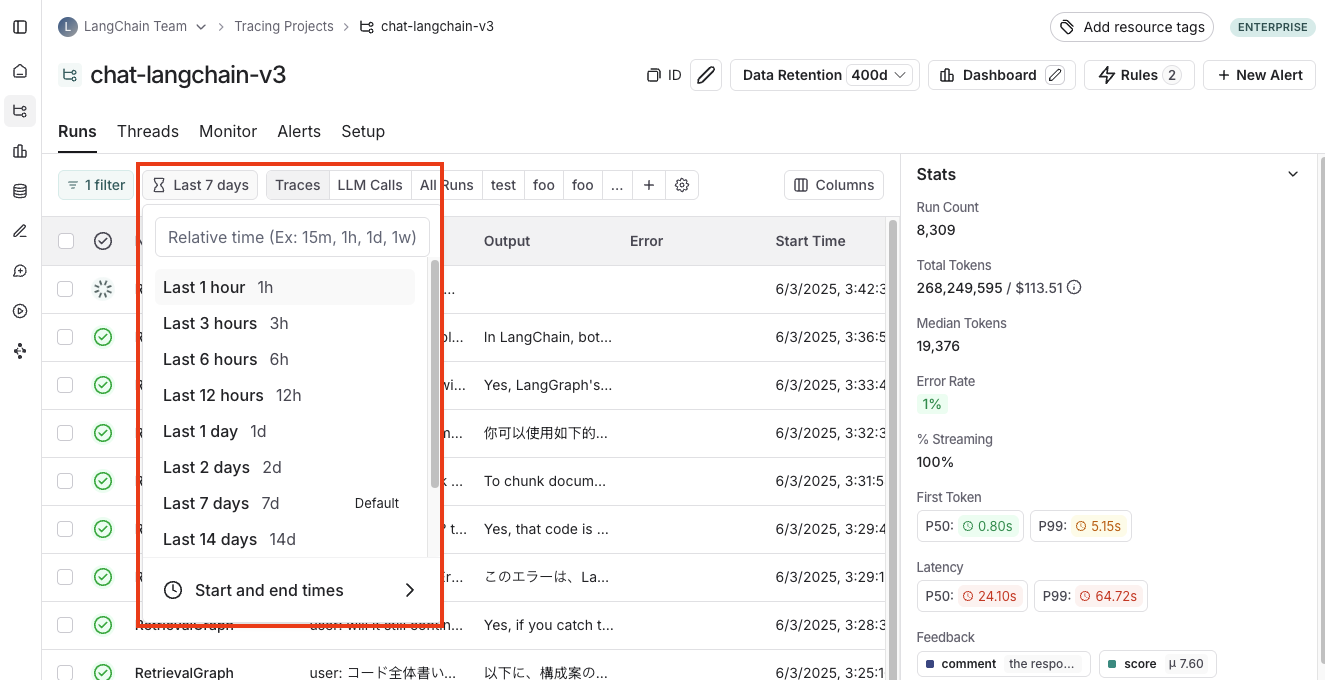1325x680 pixels.
Task: Click the L team avatar
Action: tap(68, 27)
